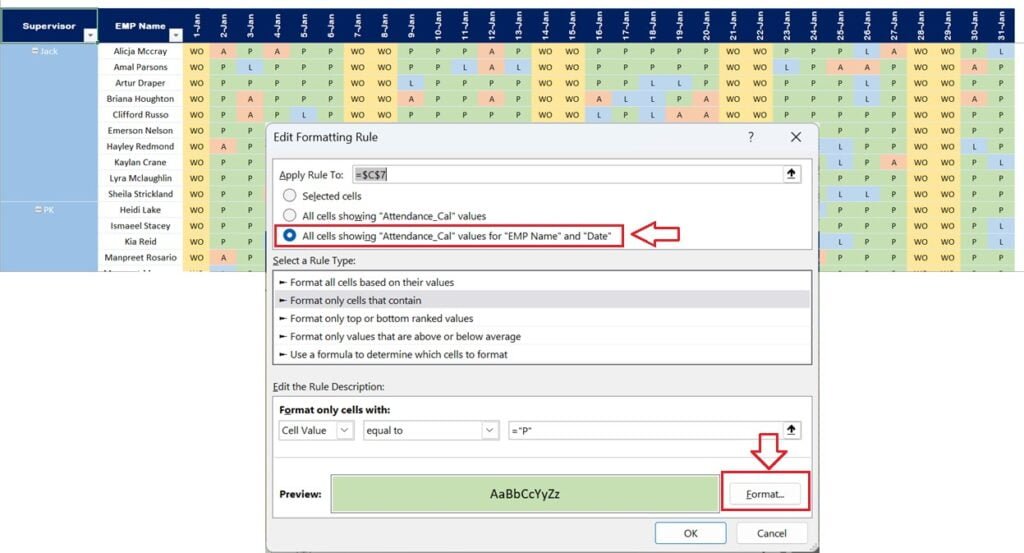Image resolution: width=1024 pixels, height=553 pixels.
Task: Click employee name Kaylan Crane
Action: point(140,162)
